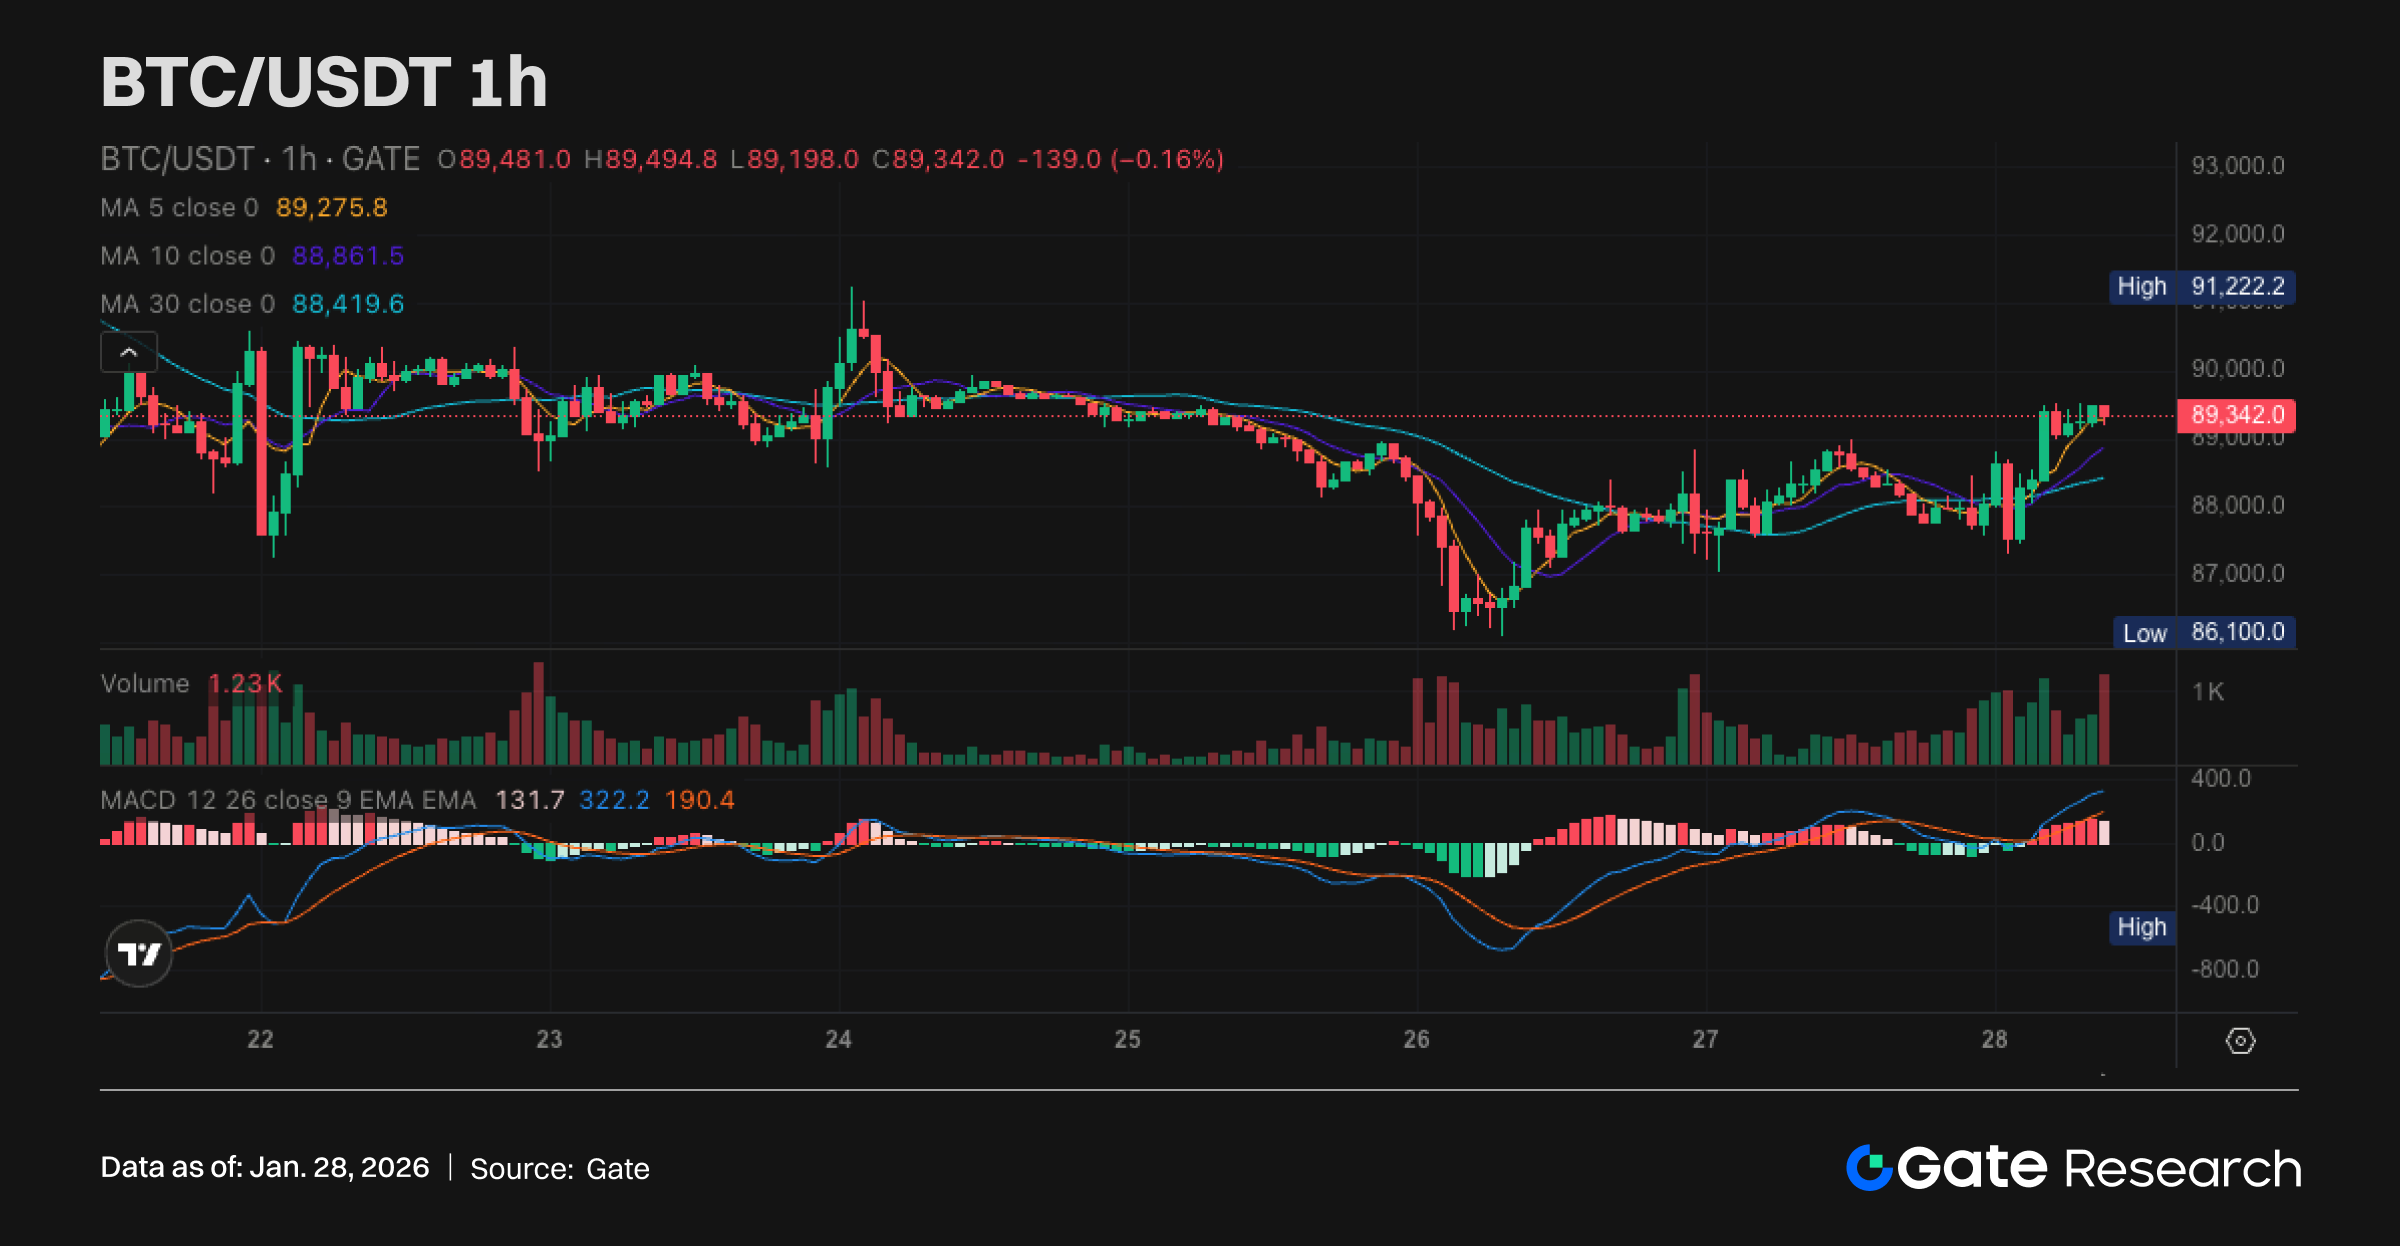
Task: Click the Low 86,100.0 price label
Action: 2203,632
